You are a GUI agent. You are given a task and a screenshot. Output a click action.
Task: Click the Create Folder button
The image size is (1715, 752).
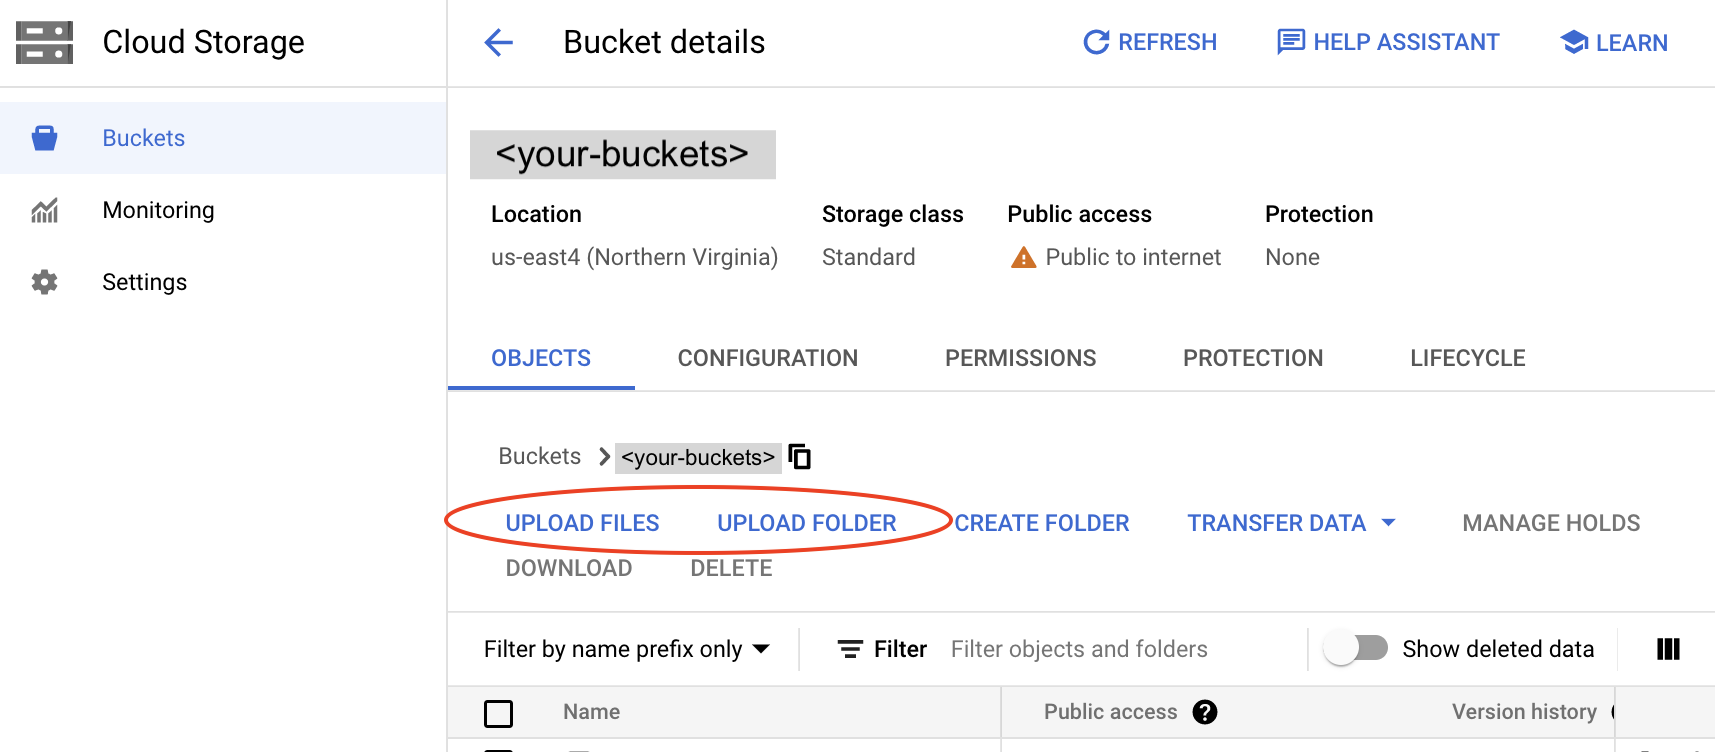tap(1041, 523)
